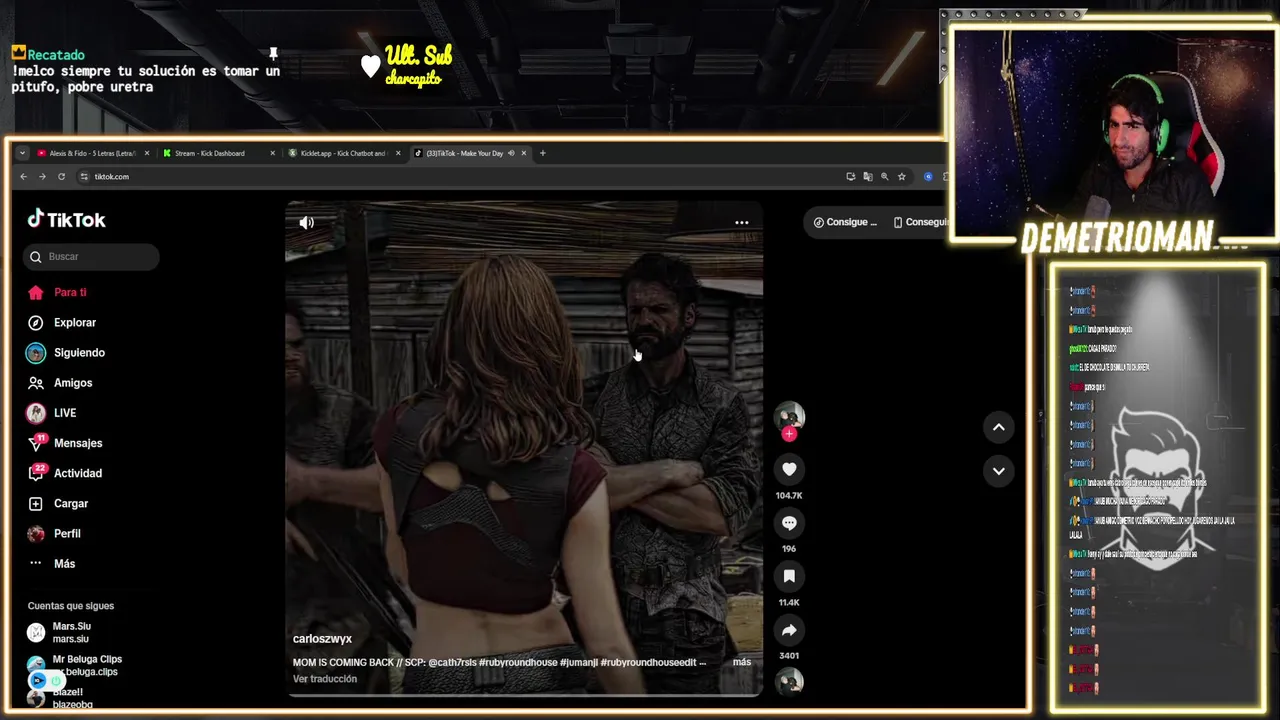Click the 104.7K likes count

tap(789, 496)
